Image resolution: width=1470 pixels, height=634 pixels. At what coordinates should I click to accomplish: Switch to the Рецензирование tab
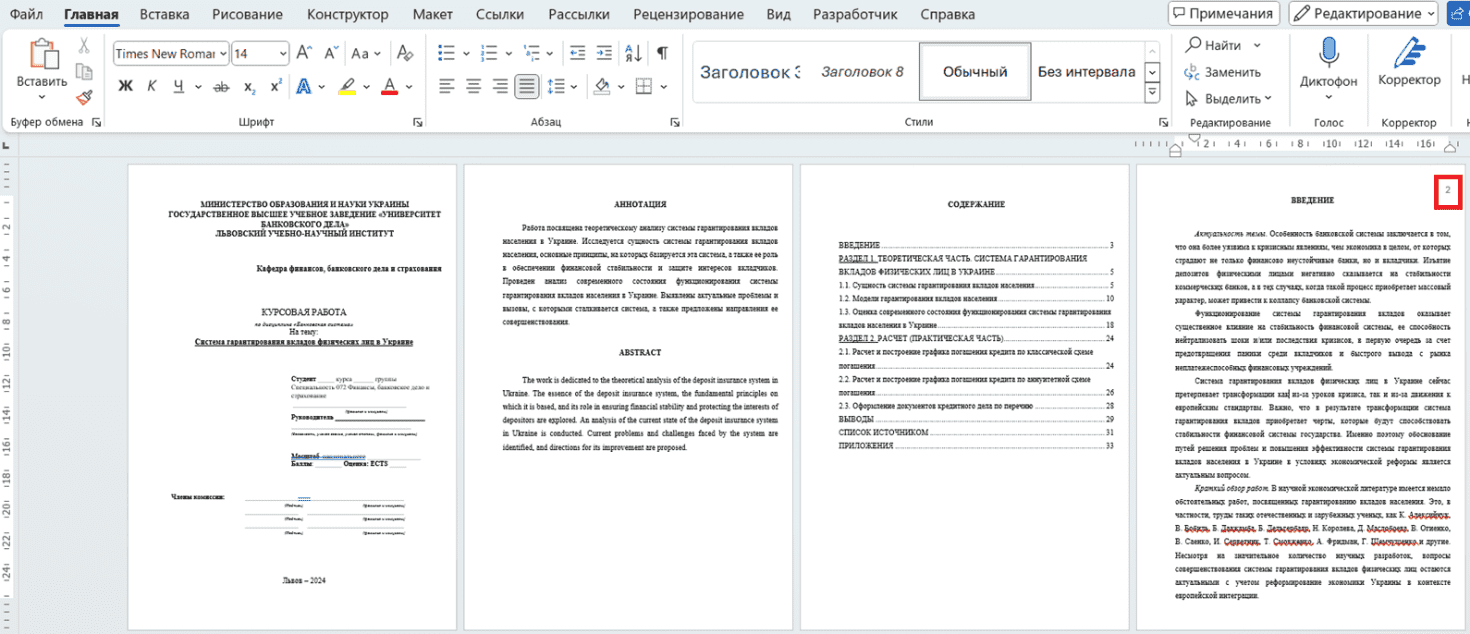coord(688,15)
